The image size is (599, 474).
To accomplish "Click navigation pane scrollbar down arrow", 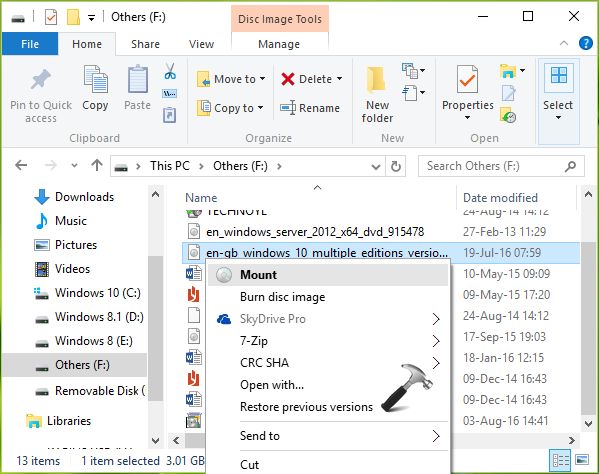I will click(x=155, y=440).
